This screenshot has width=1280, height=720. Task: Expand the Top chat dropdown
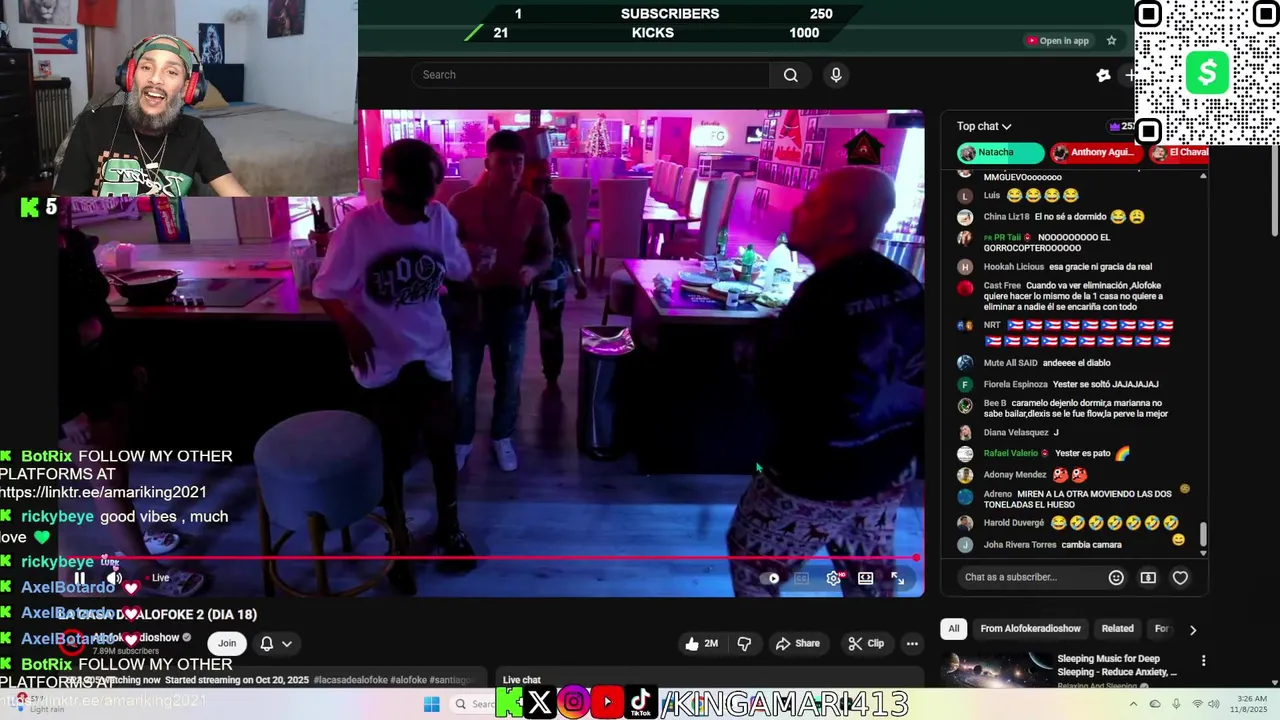(984, 126)
